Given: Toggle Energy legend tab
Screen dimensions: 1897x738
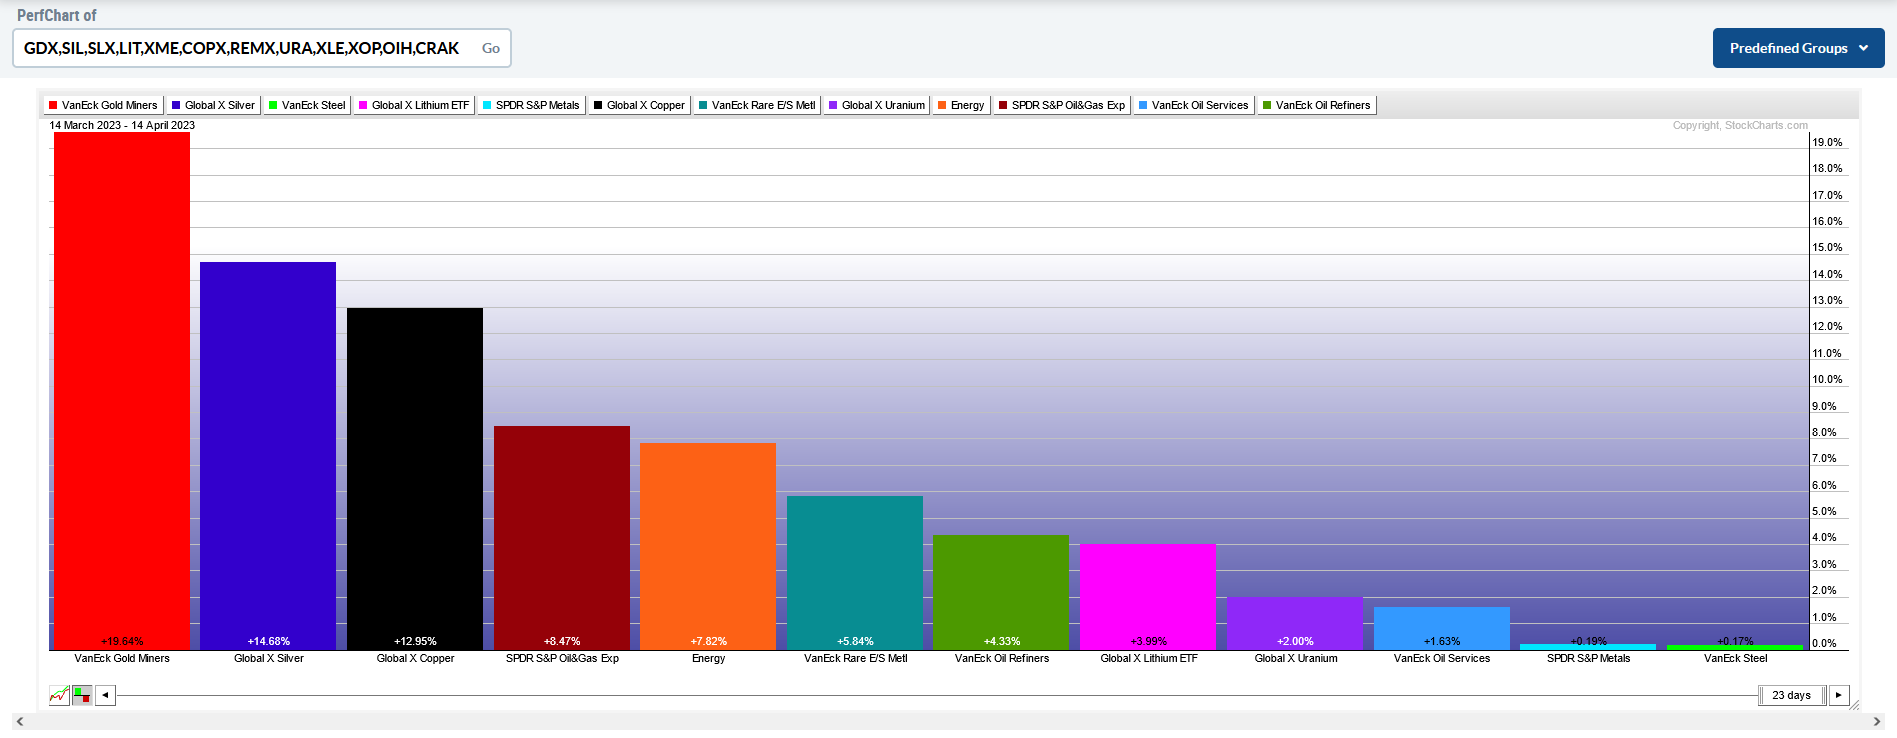Looking at the screenshot, I should tap(961, 105).
